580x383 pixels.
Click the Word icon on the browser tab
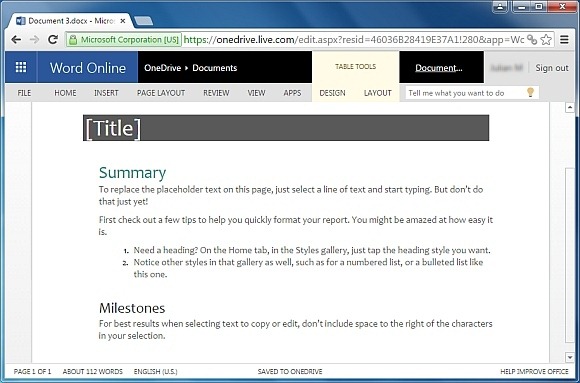[x=21, y=21]
